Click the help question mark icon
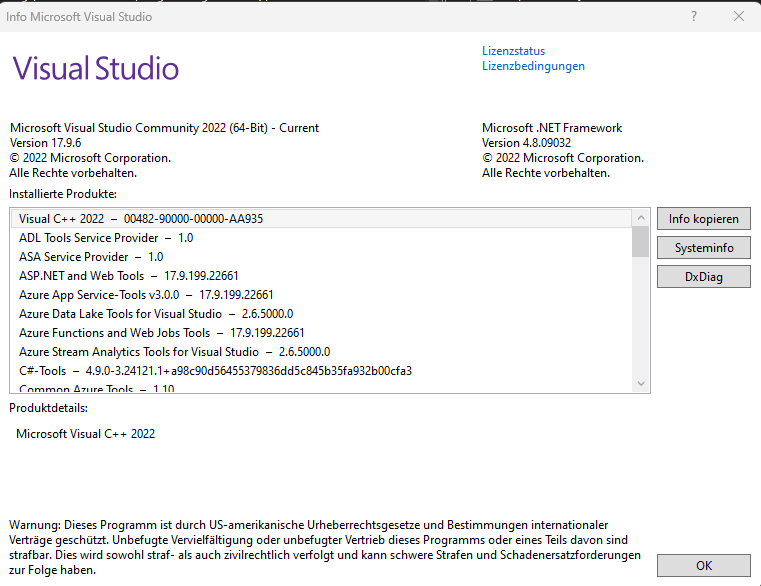The width and height of the screenshot is (761, 586). (x=694, y=17)
